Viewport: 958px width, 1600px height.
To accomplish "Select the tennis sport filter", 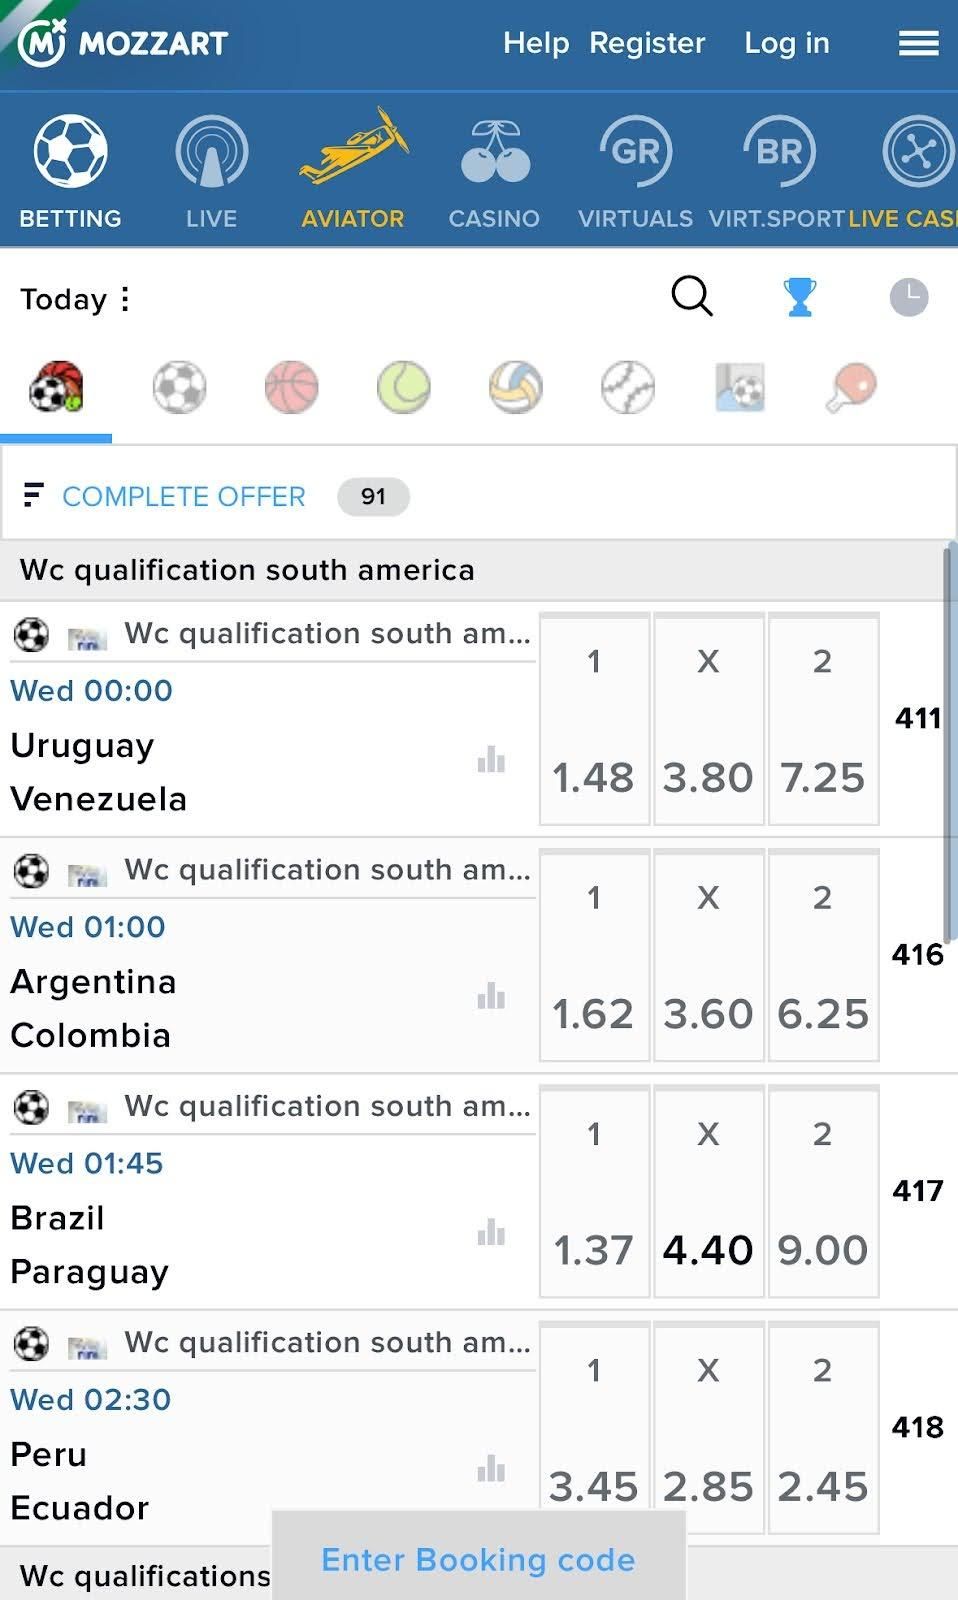I will pos(402,388).
